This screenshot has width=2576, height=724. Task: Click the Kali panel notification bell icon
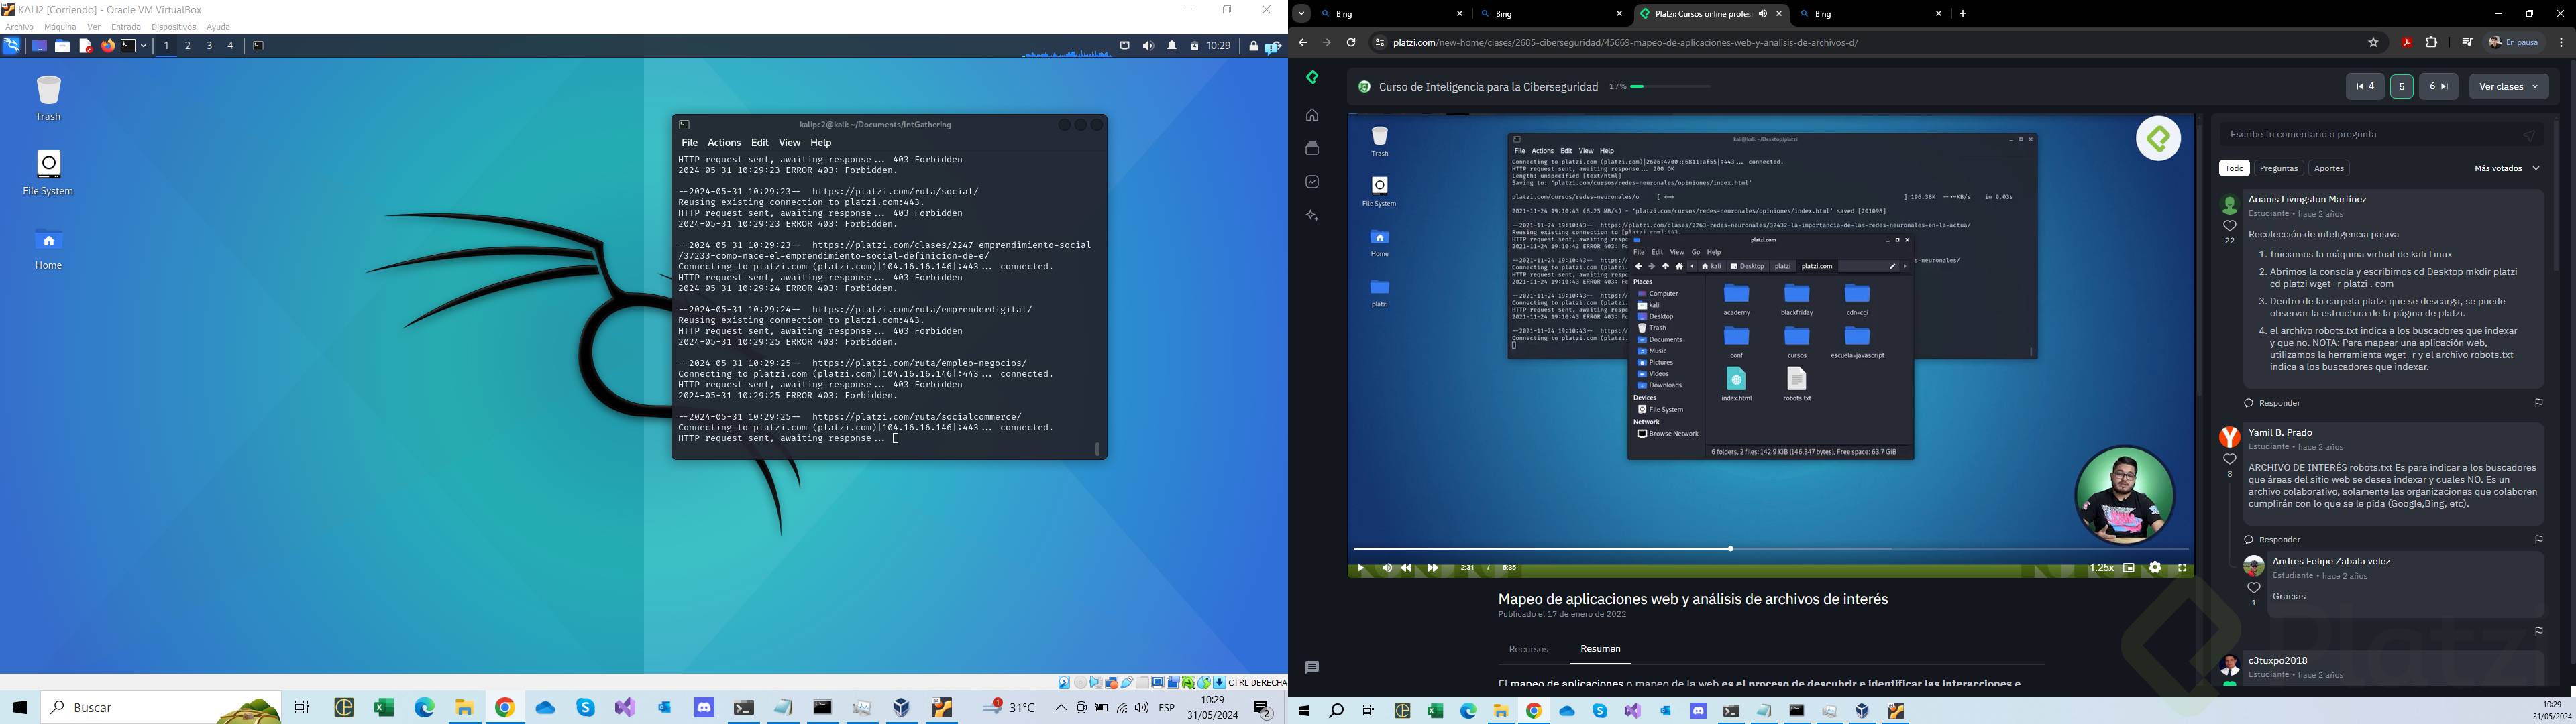(x=1171, y=45)
